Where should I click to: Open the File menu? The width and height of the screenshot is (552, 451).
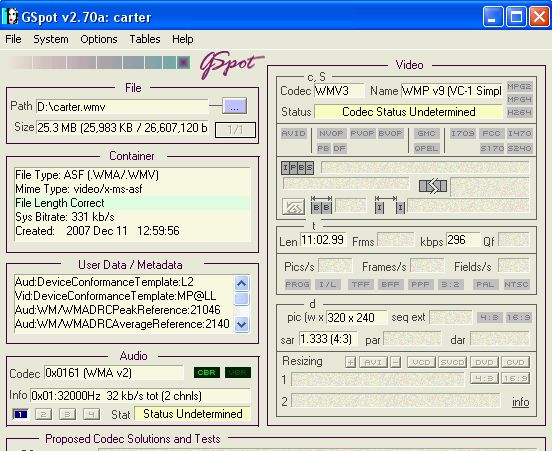click(x=13, y=39)
